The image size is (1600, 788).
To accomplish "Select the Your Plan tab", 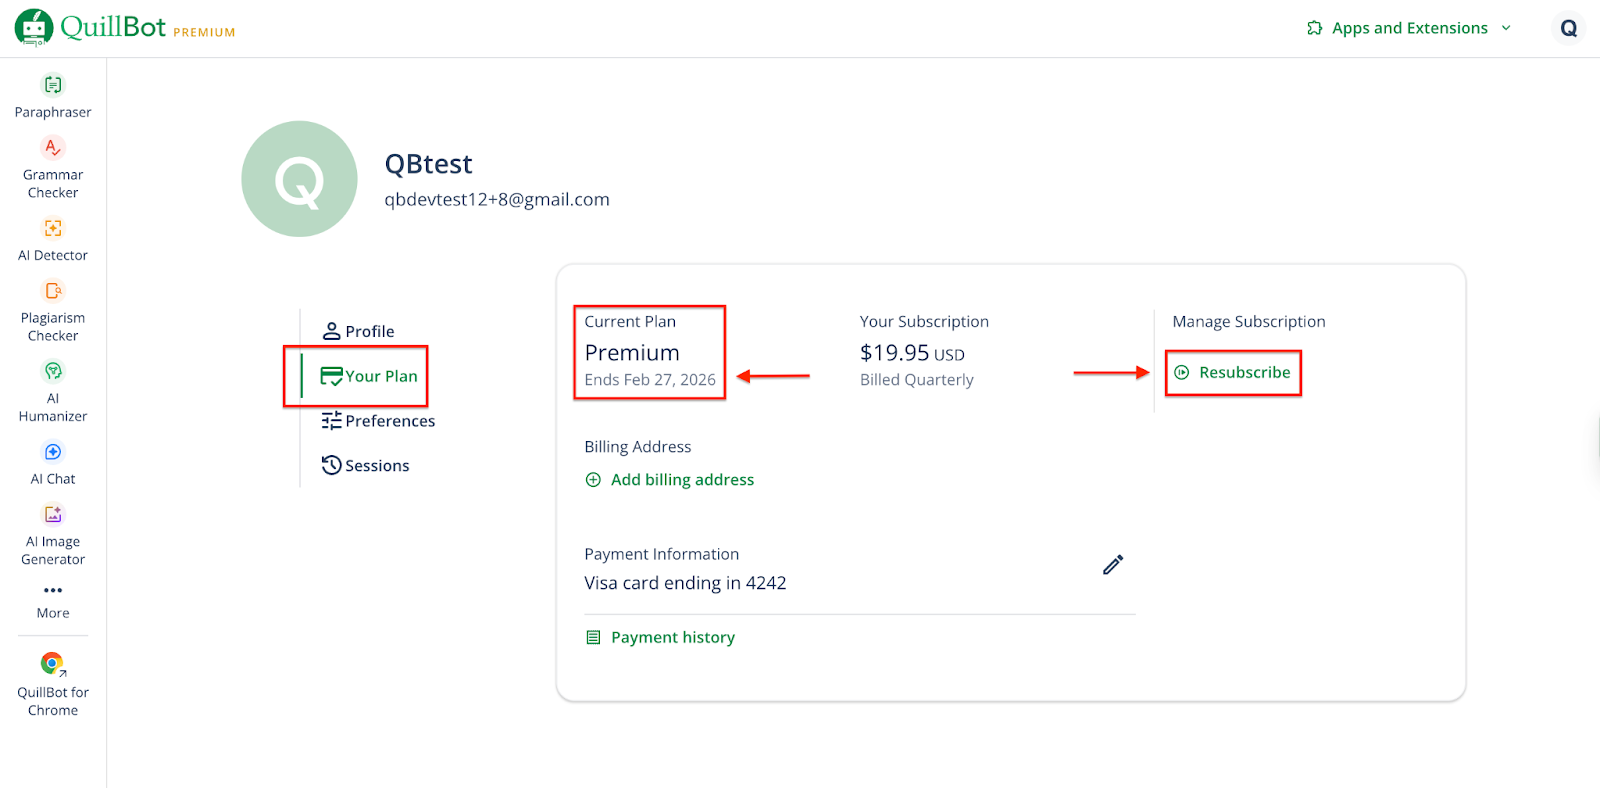I will [x=369, y=376].
